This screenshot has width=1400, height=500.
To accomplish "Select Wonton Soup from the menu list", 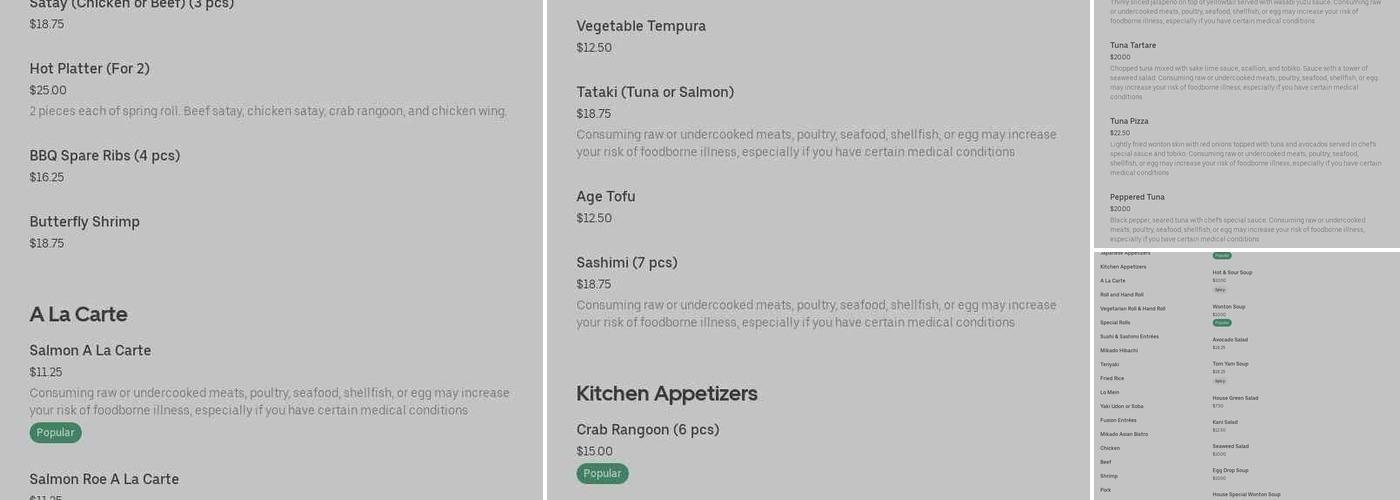I will click(x=1229, y=307).
